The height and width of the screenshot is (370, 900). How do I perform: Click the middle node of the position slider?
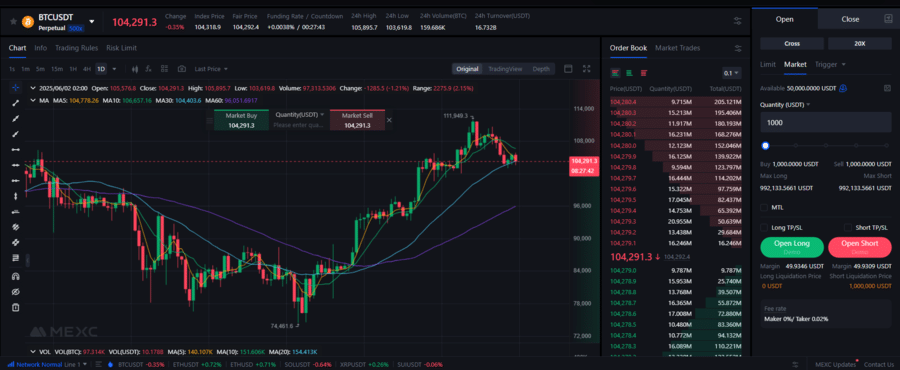[827, 146]
